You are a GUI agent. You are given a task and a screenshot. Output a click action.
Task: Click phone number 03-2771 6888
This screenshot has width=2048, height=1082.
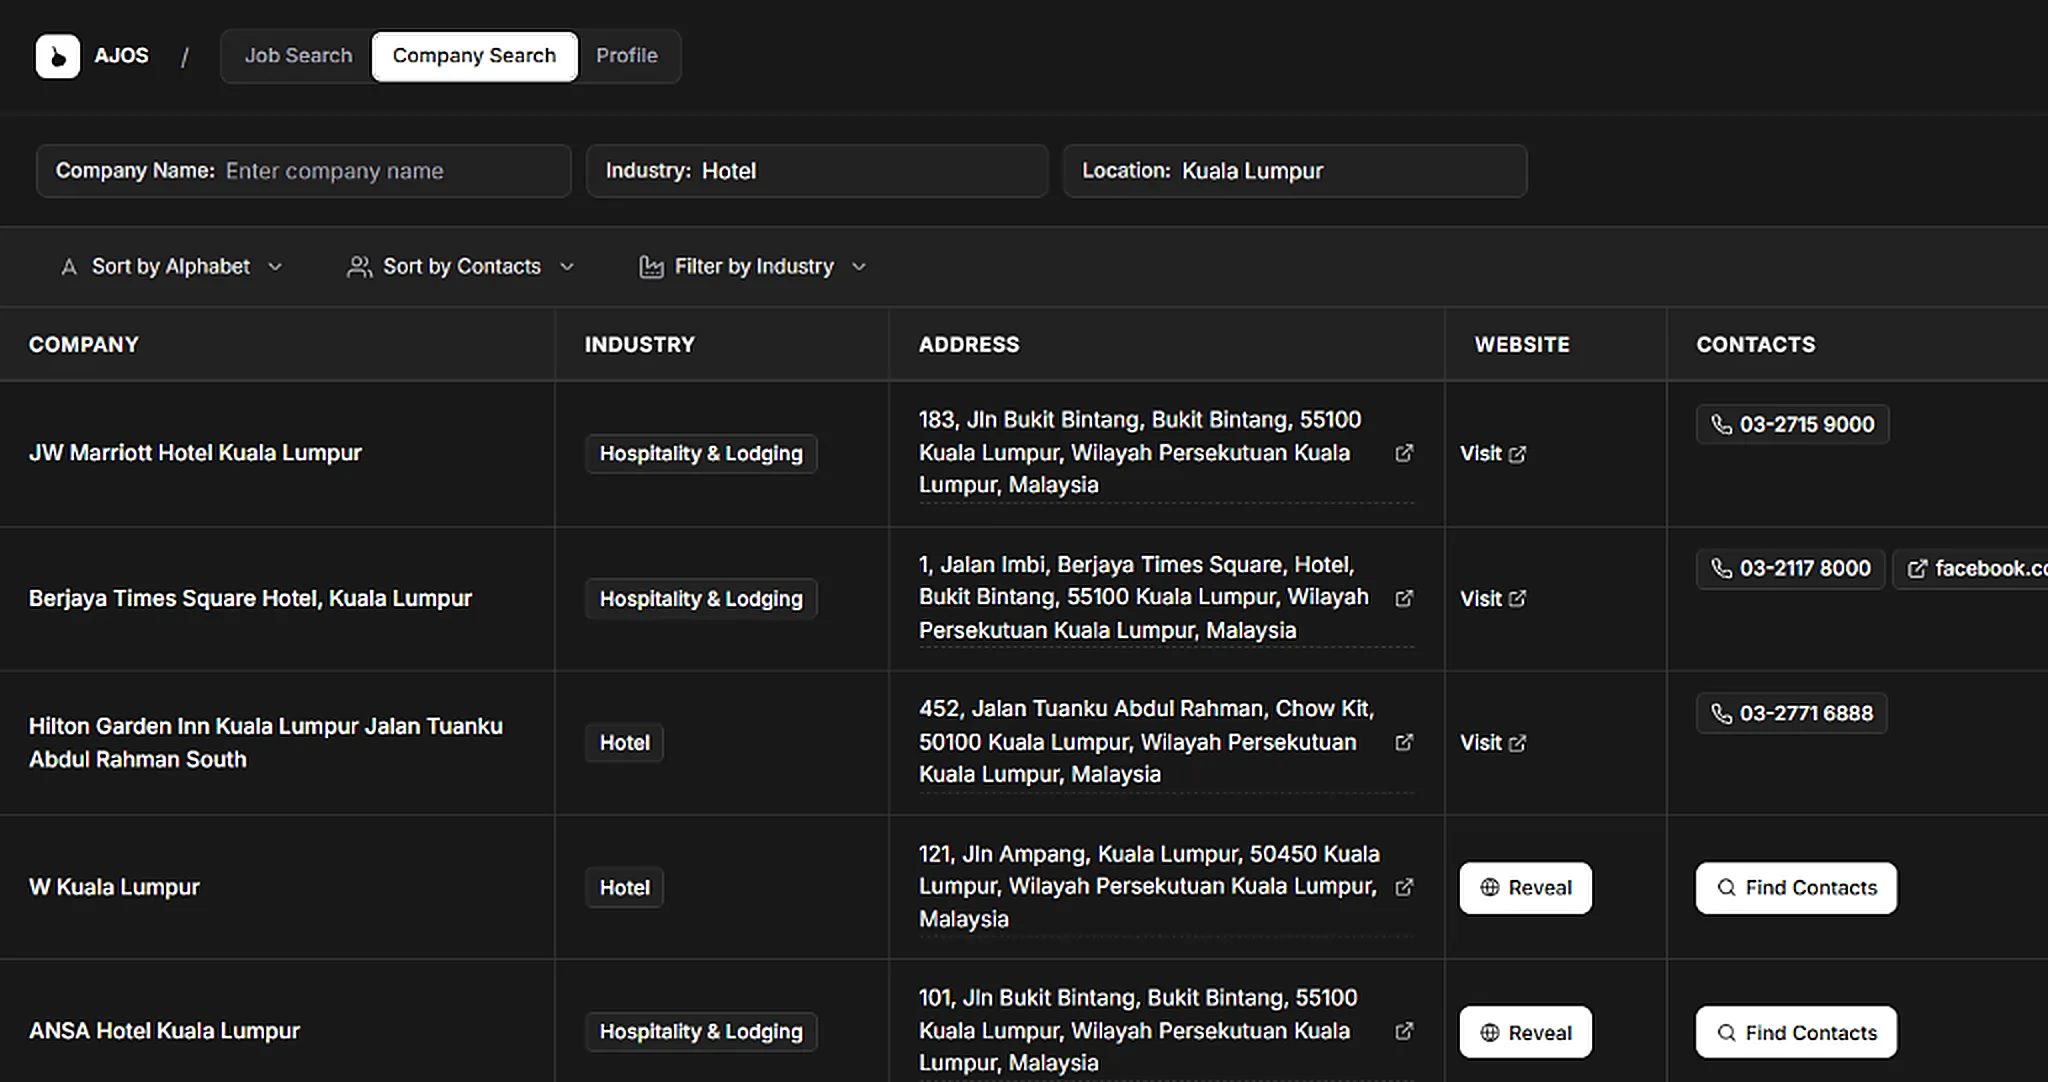[1791, 714]
